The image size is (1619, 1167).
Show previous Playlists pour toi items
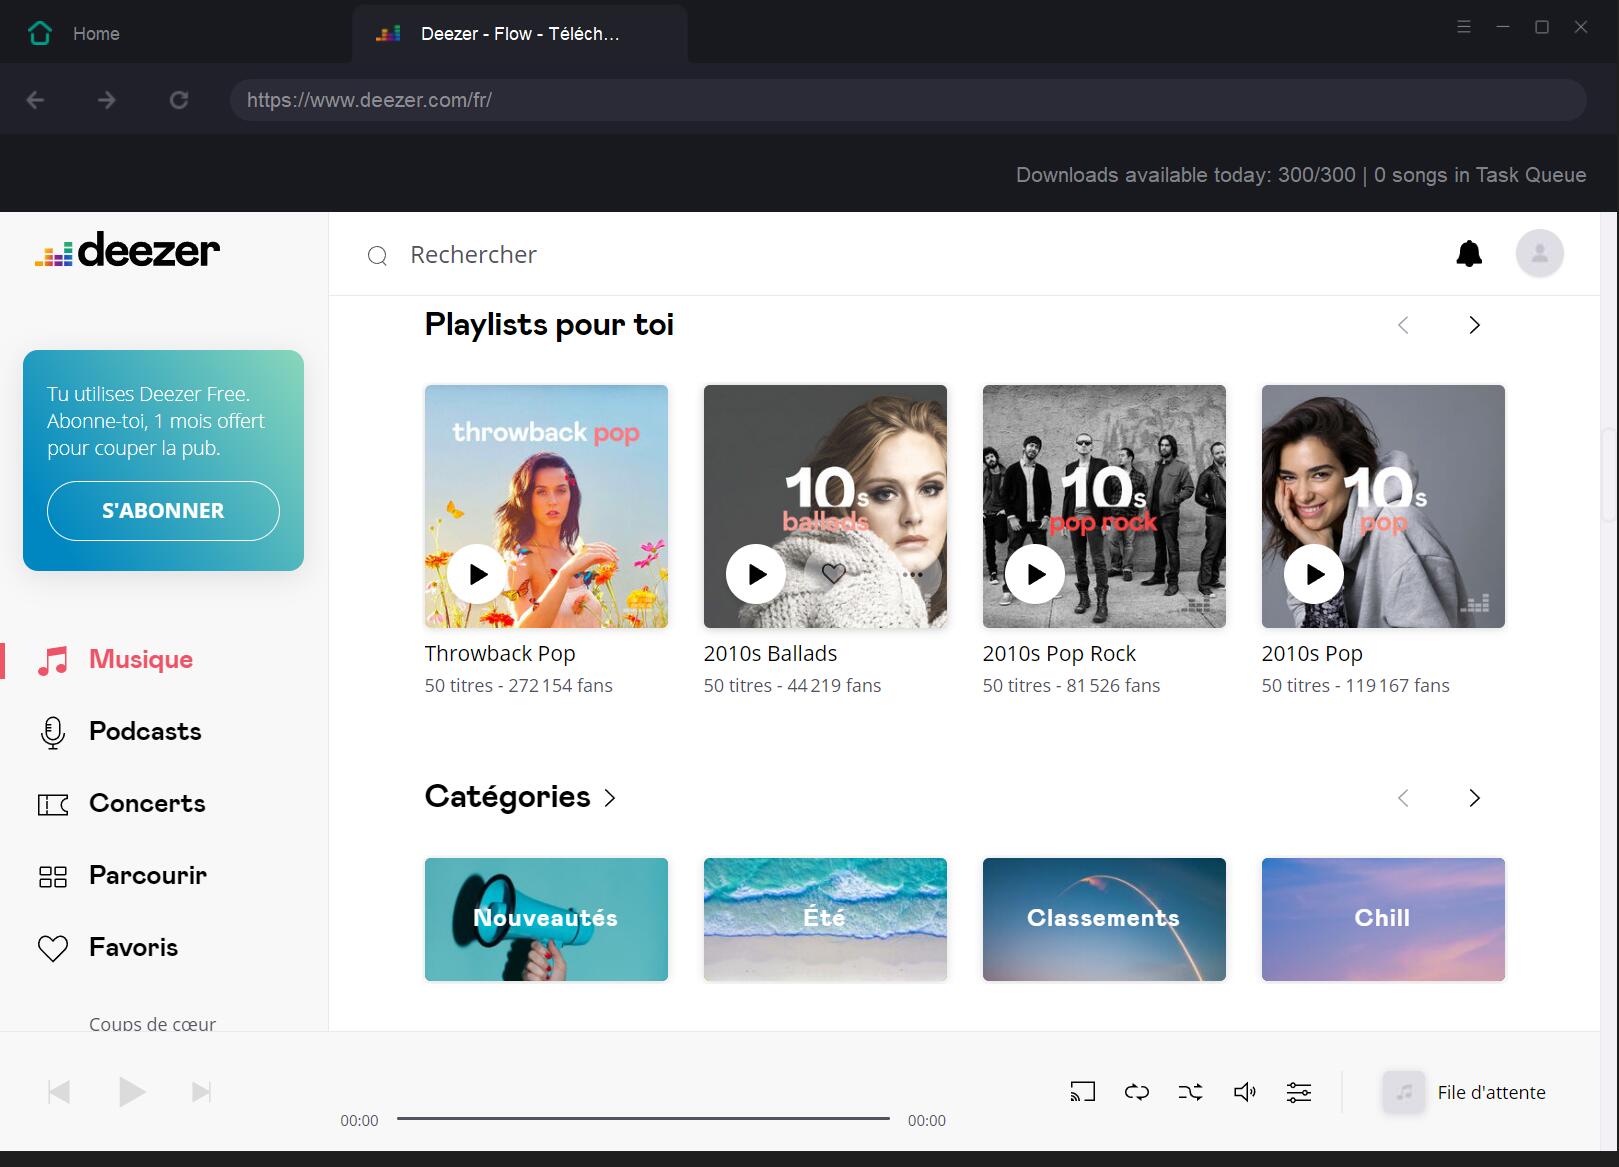pos(1403,325)
